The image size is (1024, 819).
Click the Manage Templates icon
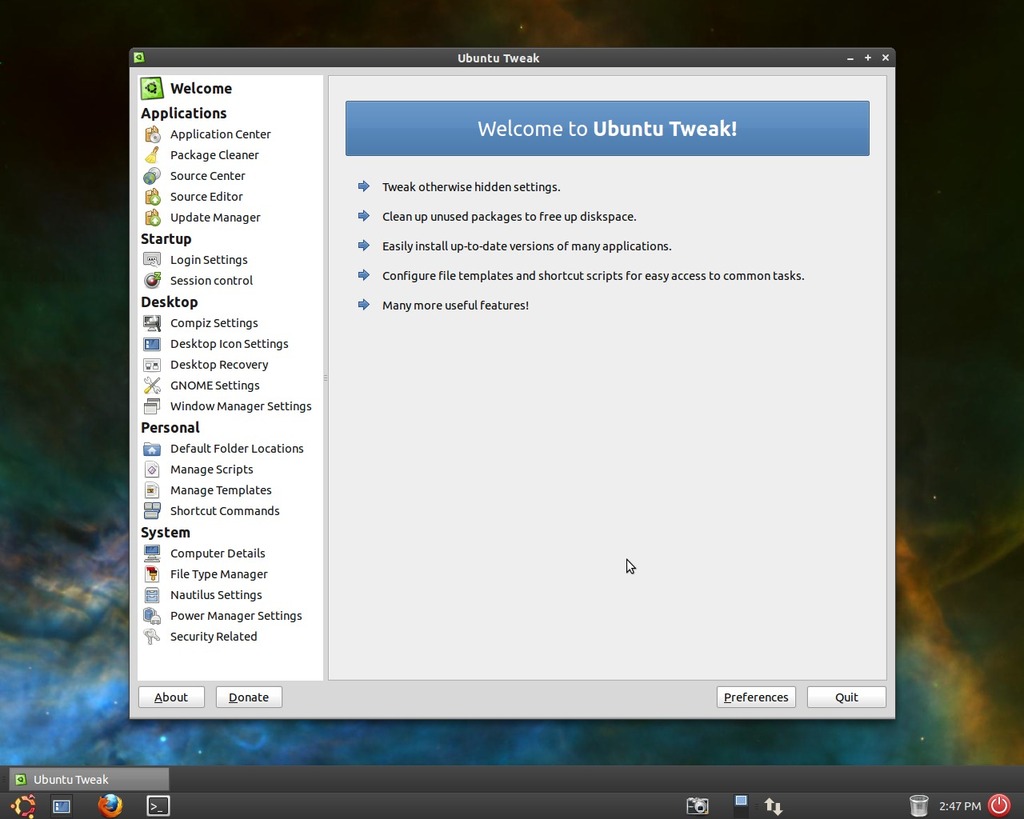point(152,490)
